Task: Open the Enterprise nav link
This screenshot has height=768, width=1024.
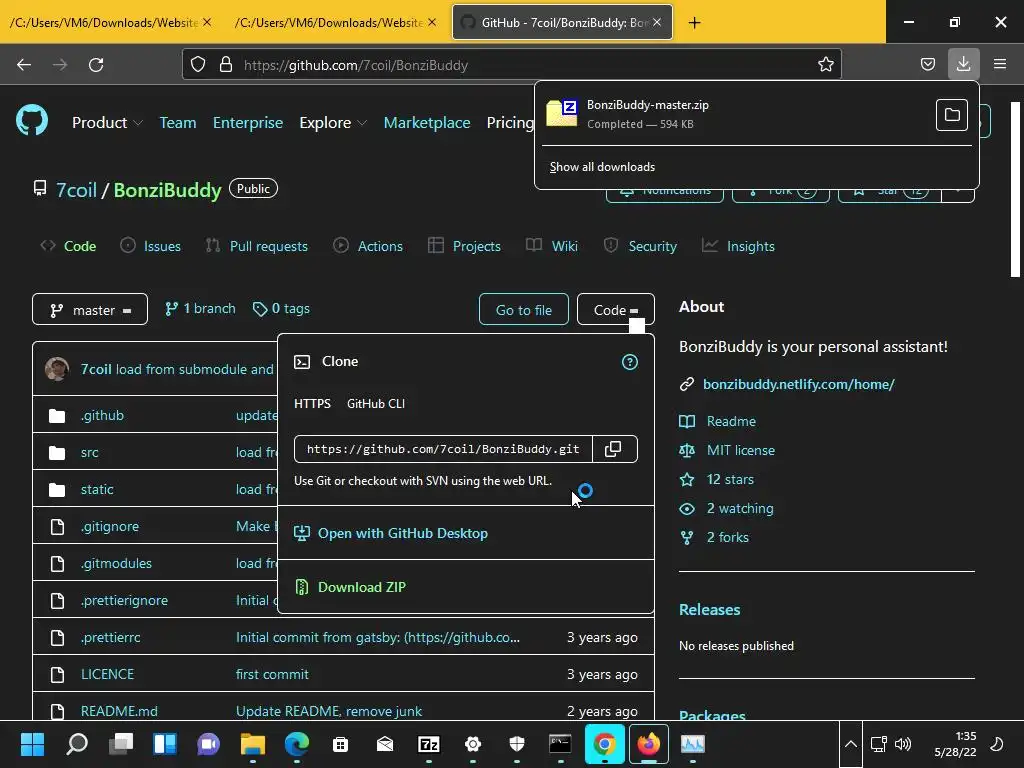Action: (248, 123)
